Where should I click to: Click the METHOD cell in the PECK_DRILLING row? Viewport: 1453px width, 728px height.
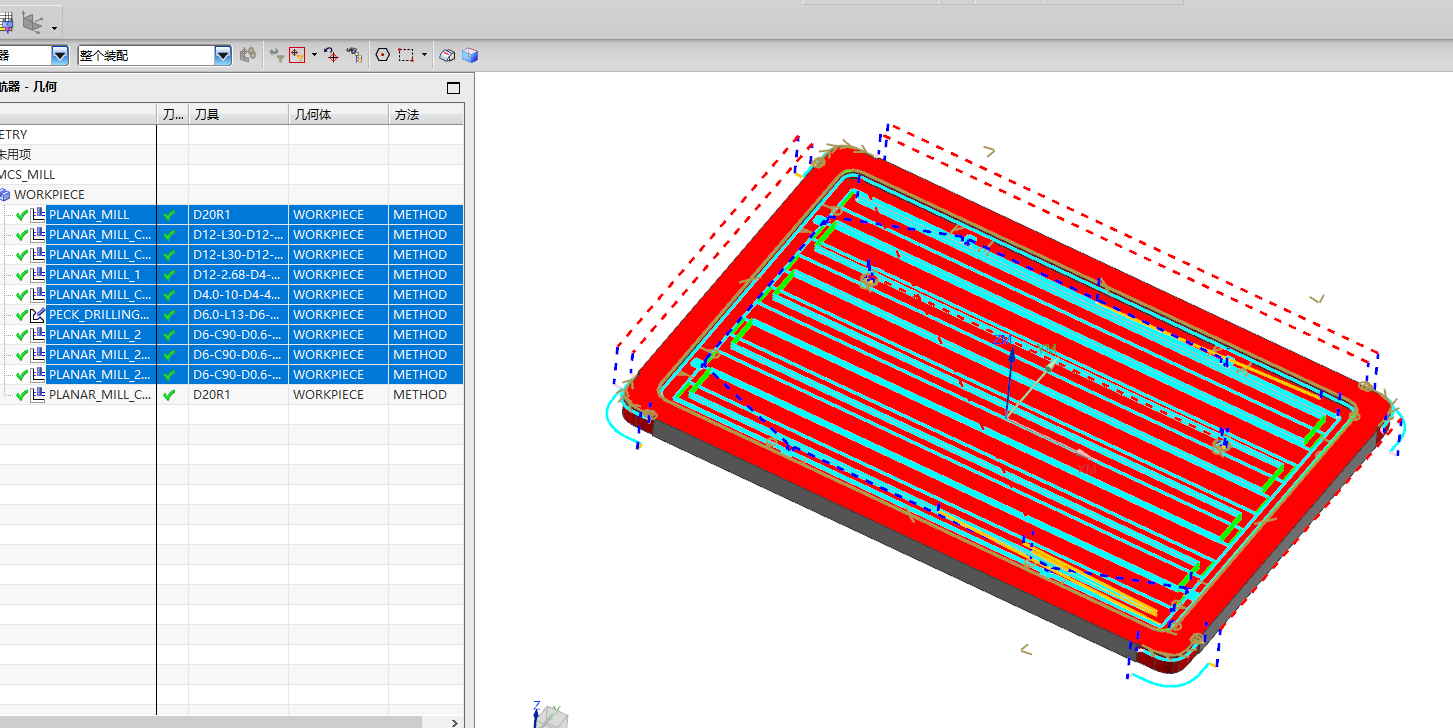[x=426, y=315]
